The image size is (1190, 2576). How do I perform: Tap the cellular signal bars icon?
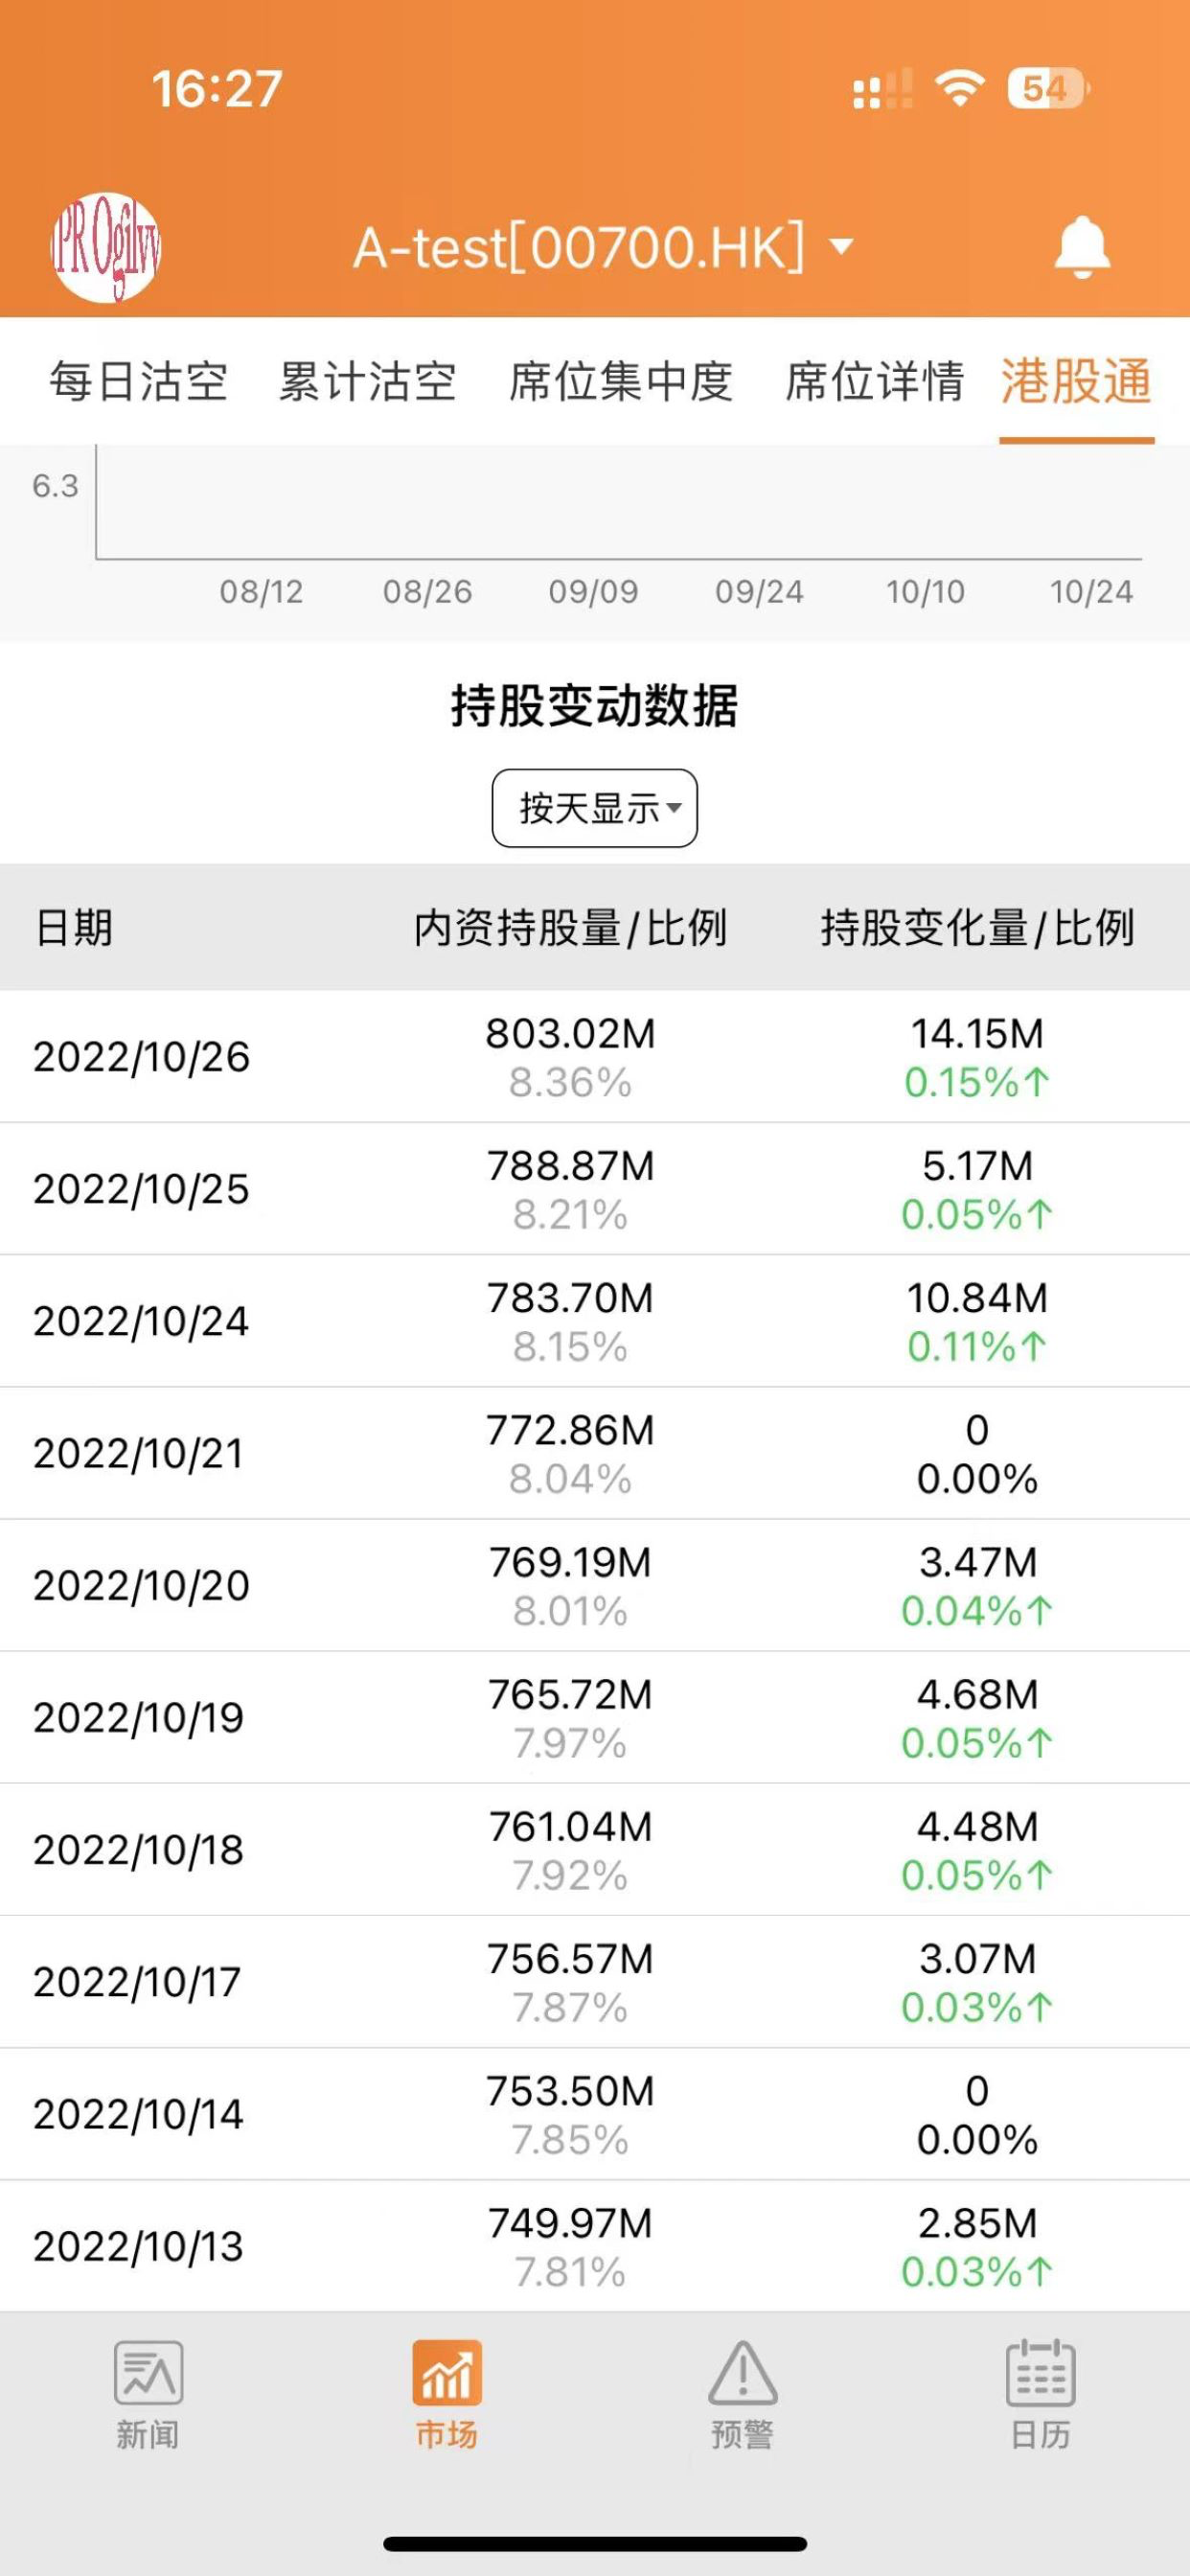pos(882,89)
